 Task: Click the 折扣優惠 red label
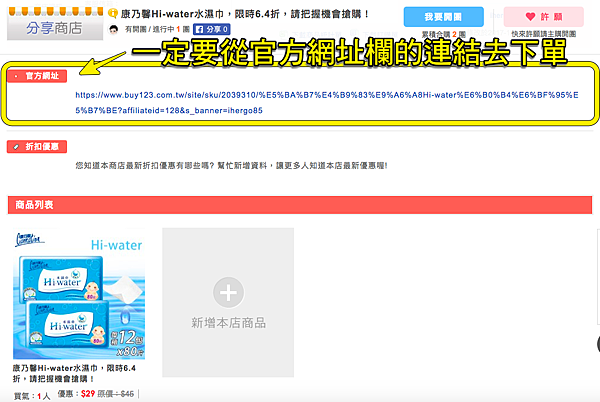[37, 146]
